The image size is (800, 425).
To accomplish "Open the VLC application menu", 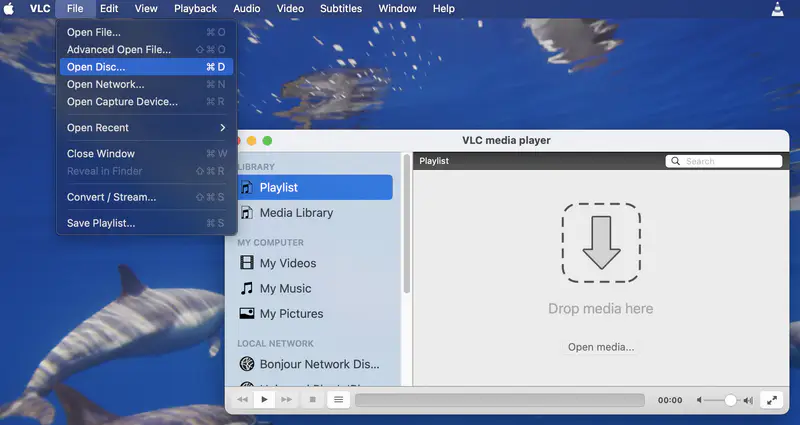I will coord(40,9).
